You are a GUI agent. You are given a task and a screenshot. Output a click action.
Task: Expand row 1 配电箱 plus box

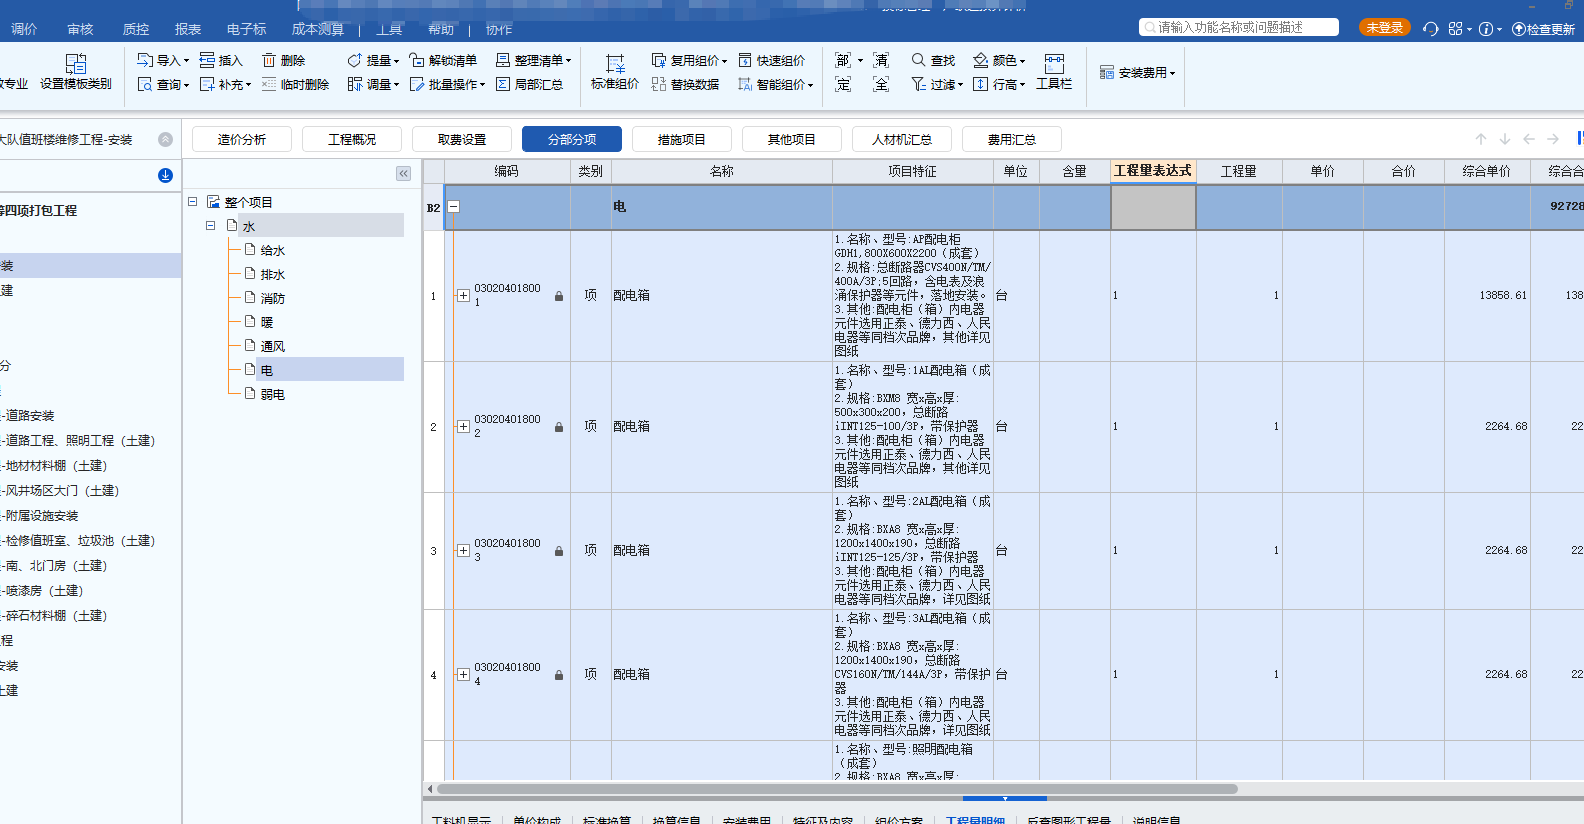coord(463,296)
